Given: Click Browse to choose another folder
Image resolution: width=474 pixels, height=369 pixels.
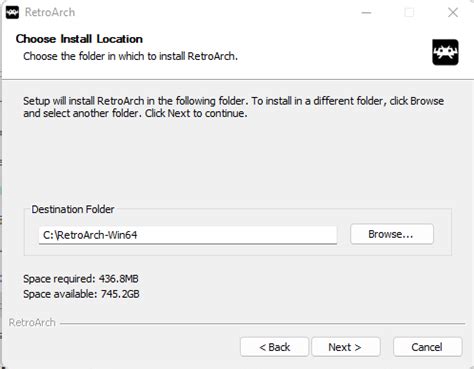Looking at the screenshot, I should tap(392, 234).
